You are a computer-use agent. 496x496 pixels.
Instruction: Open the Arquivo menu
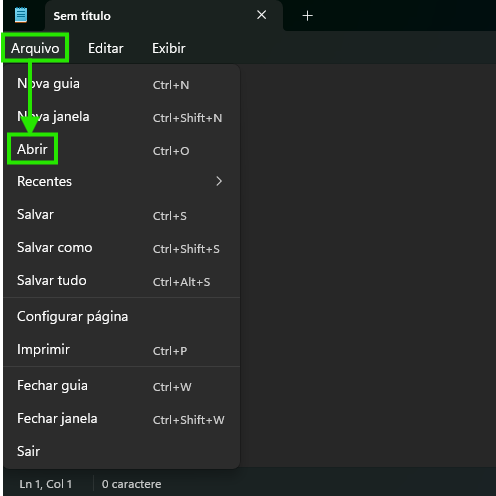coord(35,48)
